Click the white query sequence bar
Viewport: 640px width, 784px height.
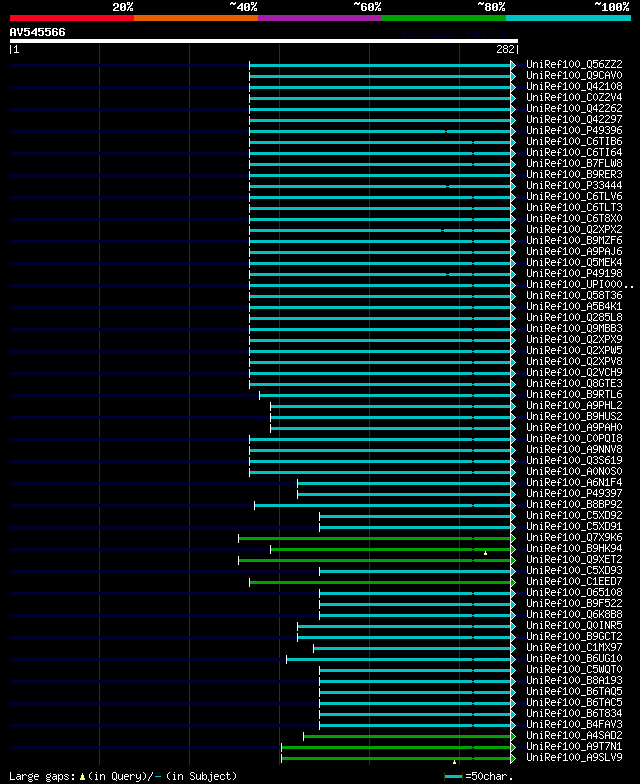[264, 41]
